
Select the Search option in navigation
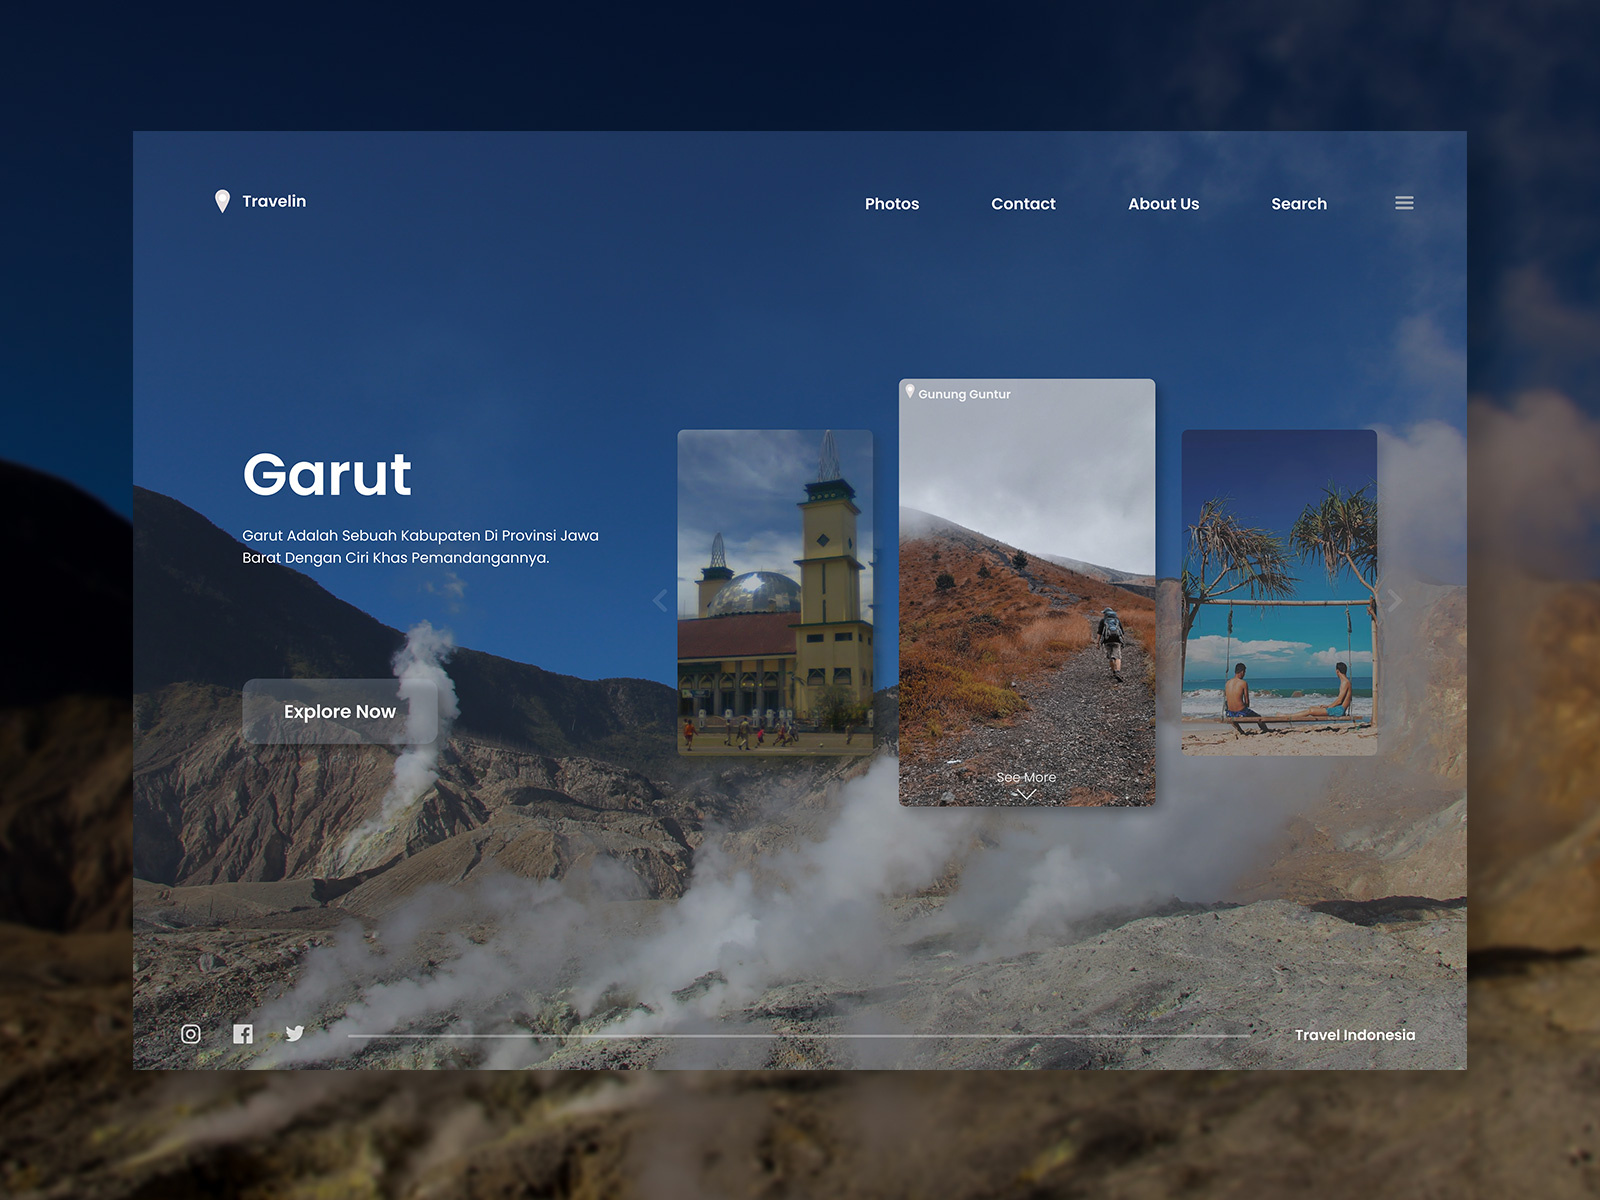point(1298,204)
